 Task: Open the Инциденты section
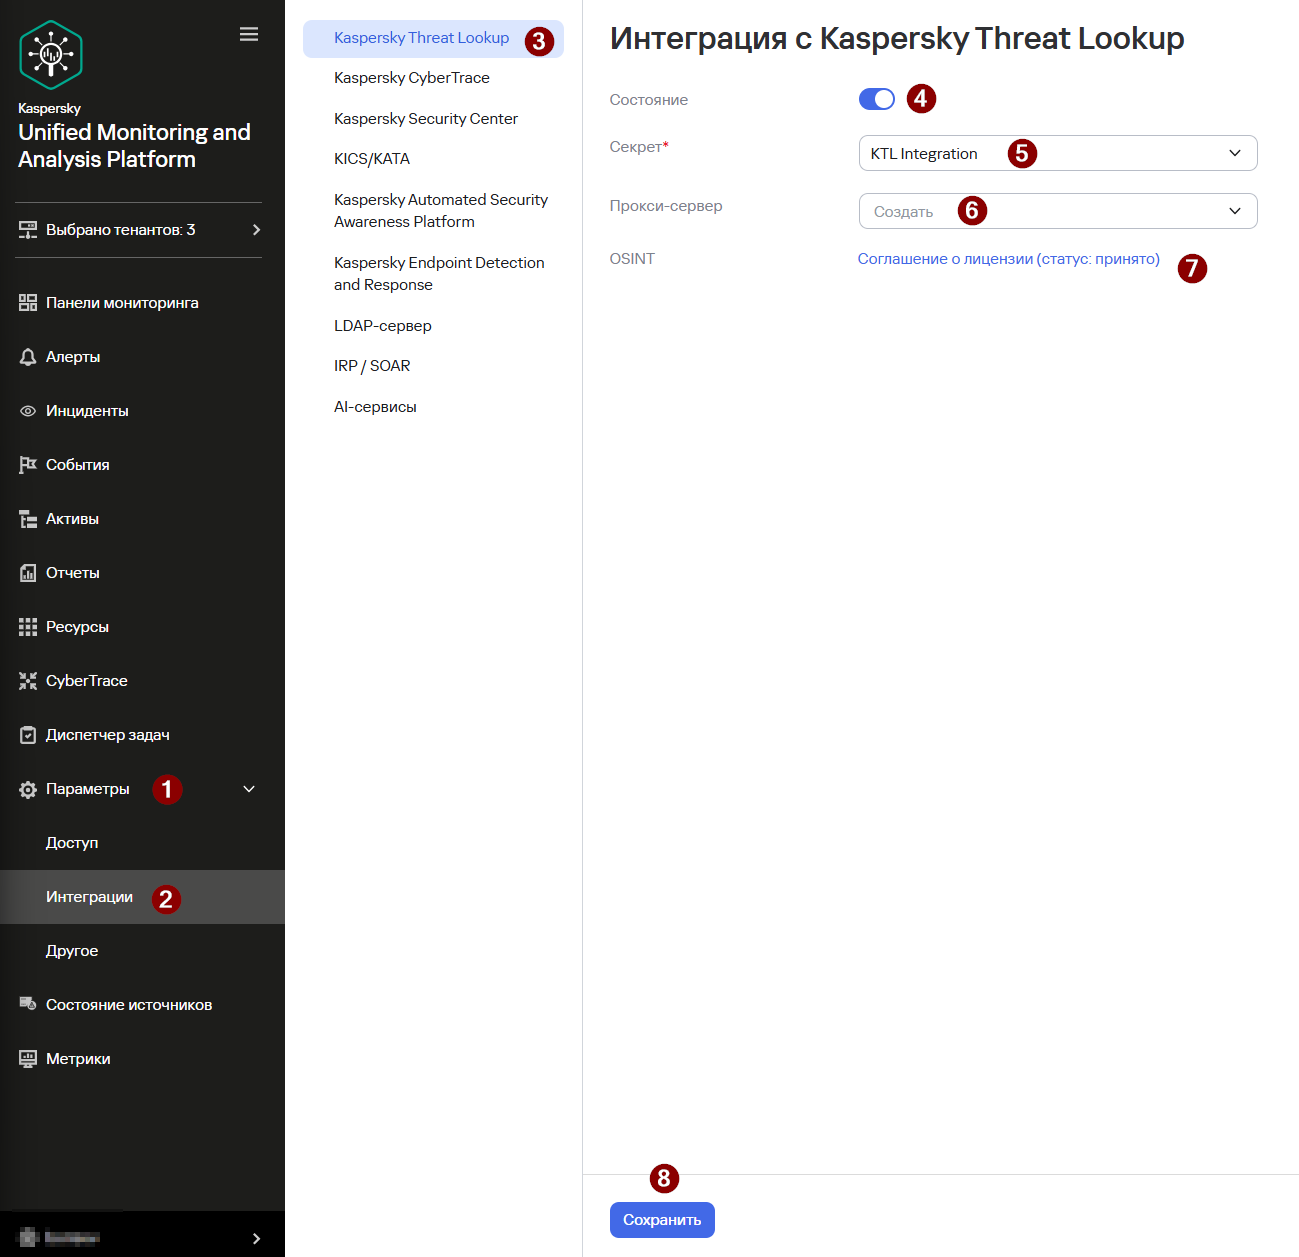[87, 411]
